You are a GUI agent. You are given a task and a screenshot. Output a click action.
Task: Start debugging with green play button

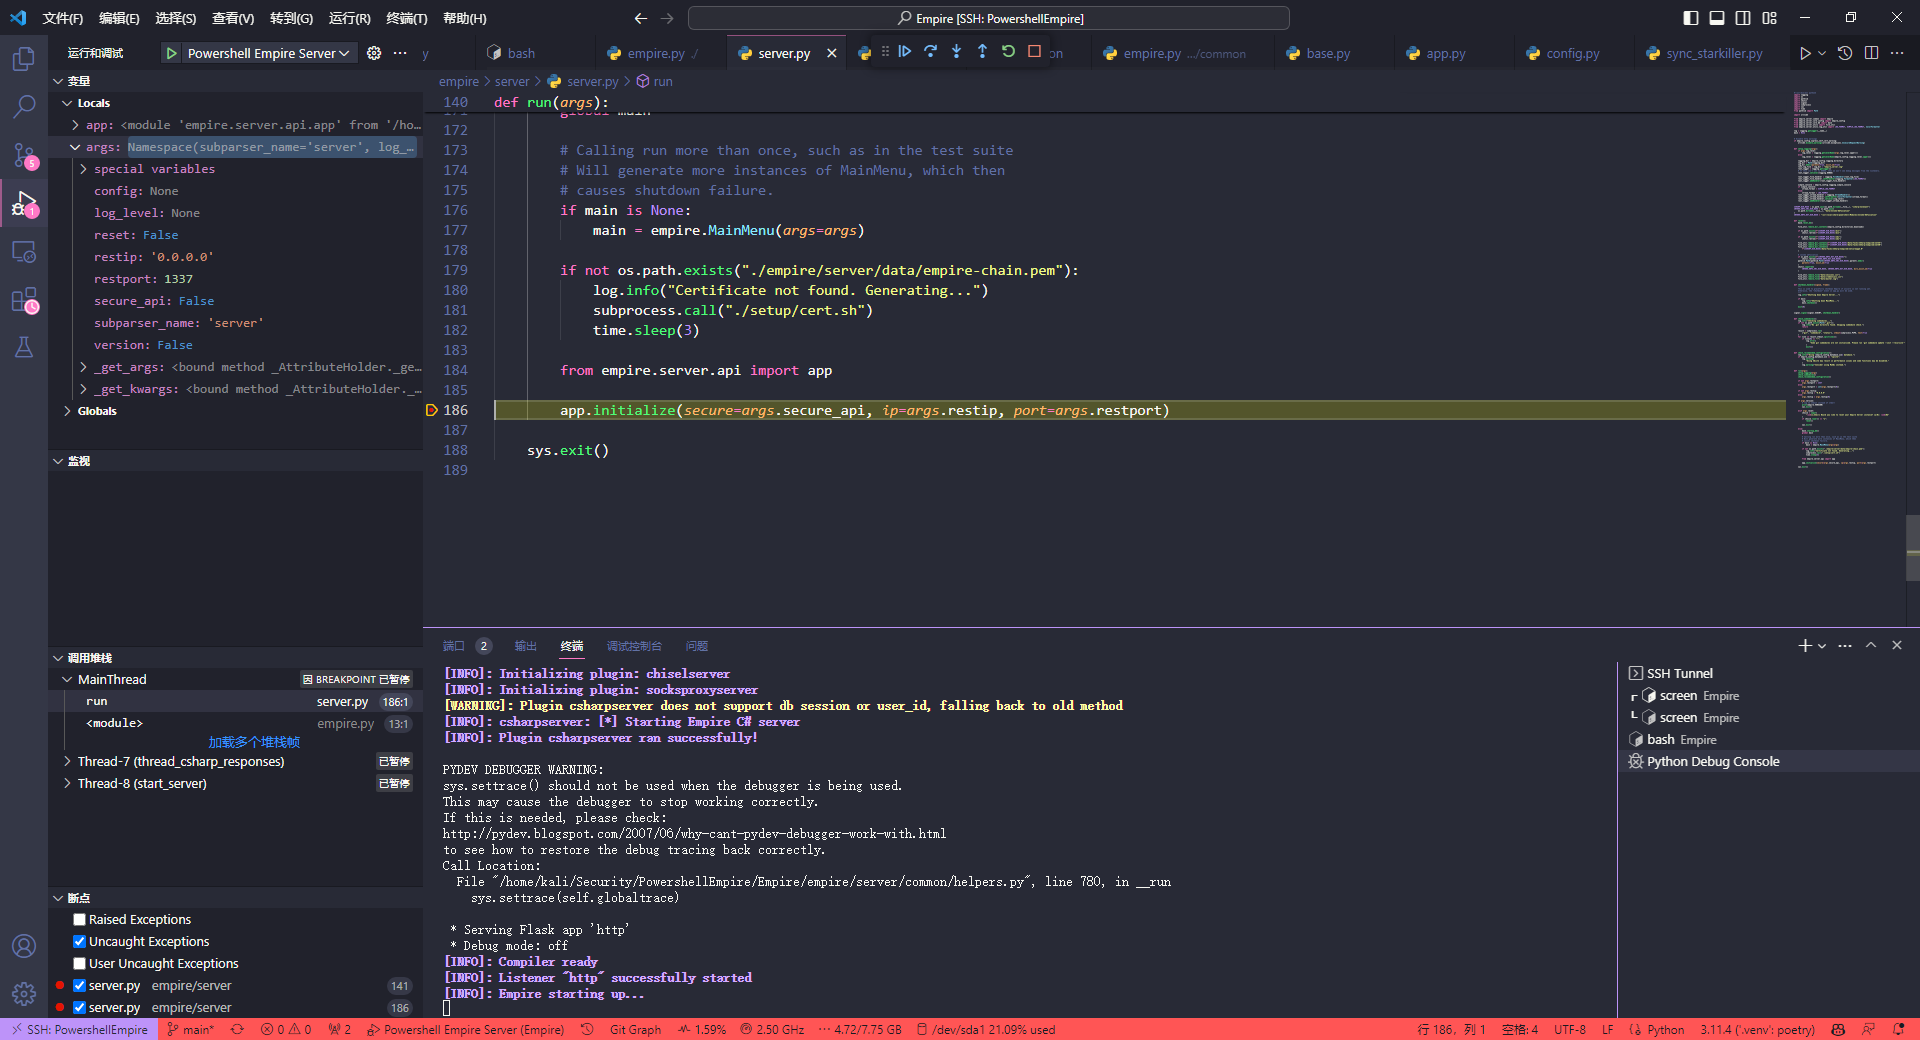click(x=172, y=53)
